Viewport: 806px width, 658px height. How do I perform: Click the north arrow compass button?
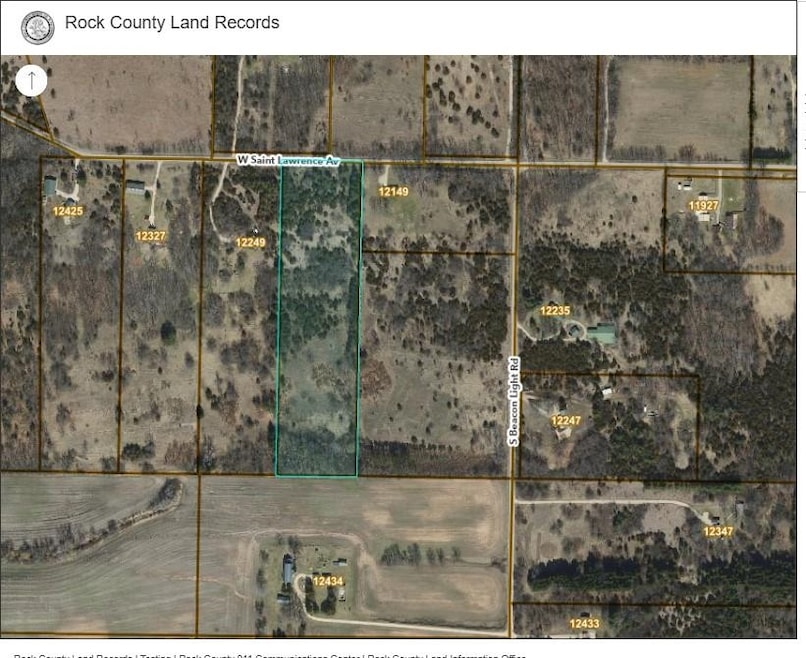[x=31, y=80]
